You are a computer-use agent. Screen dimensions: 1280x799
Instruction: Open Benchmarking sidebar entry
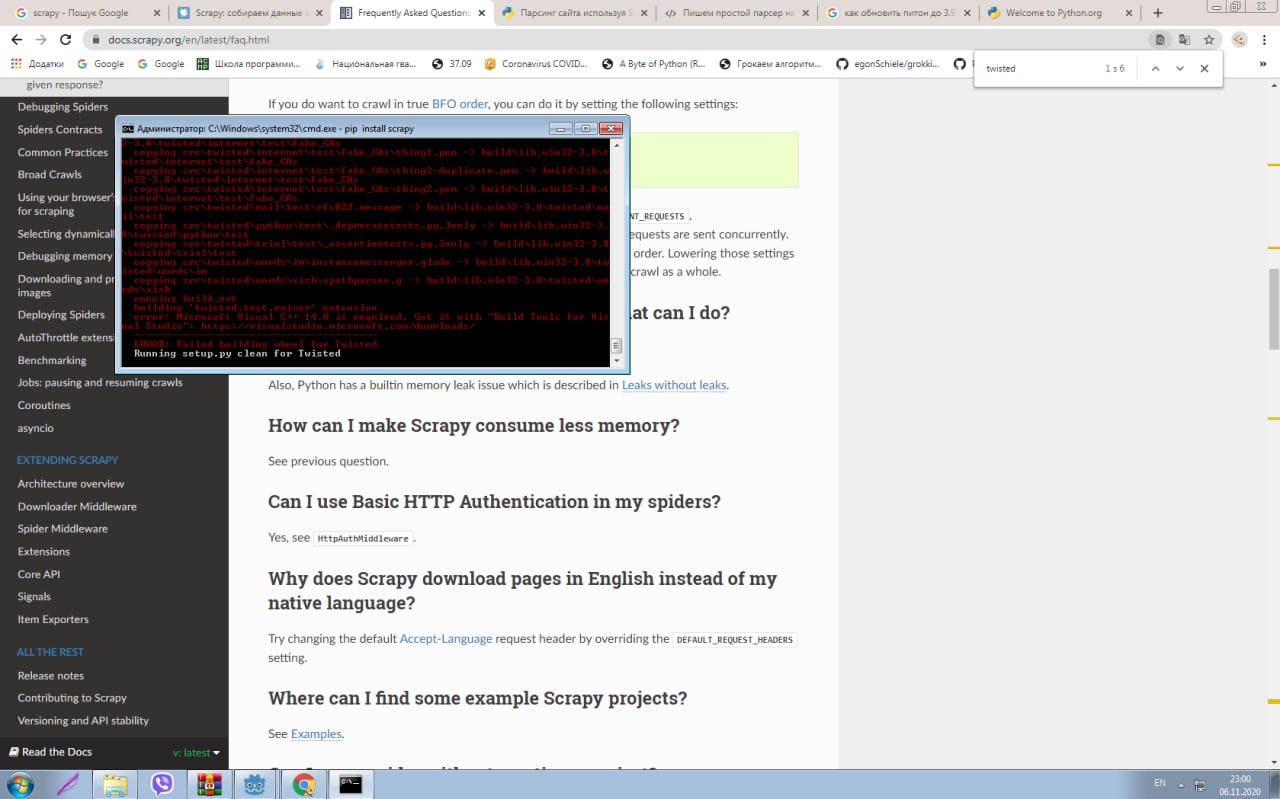click(x=52, y=360)
